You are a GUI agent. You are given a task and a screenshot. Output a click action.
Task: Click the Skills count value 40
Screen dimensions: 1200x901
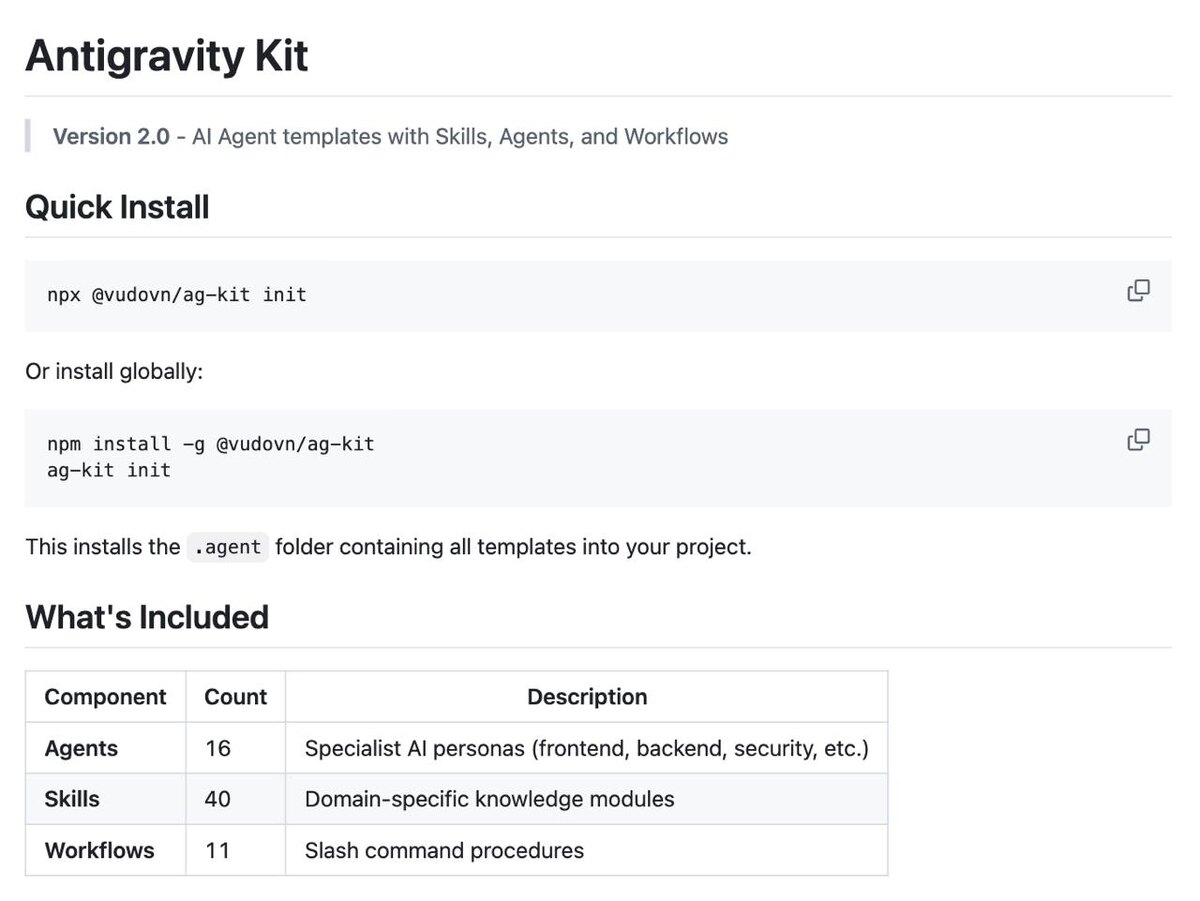coord(217,799)
